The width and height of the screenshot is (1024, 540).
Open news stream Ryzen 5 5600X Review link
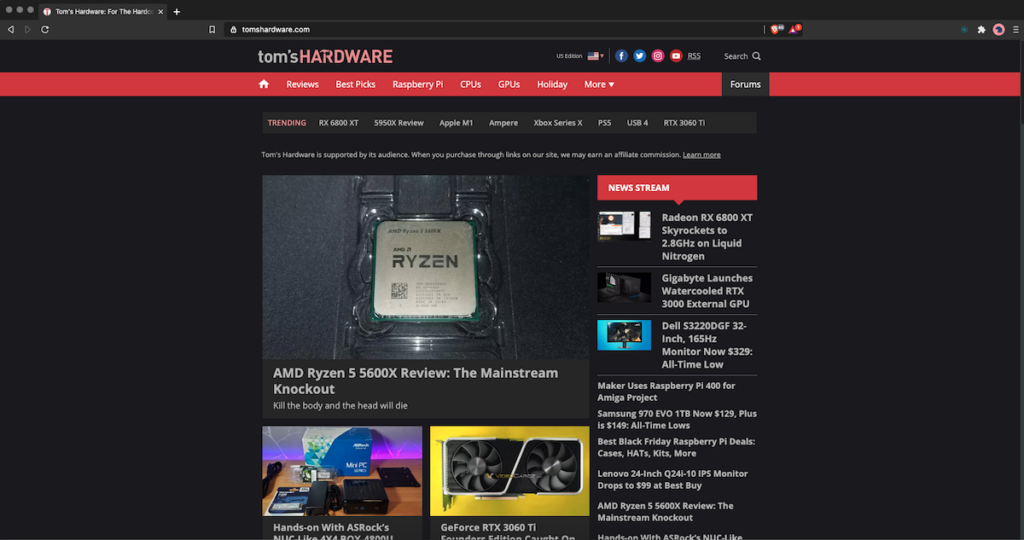coord(665,511)
